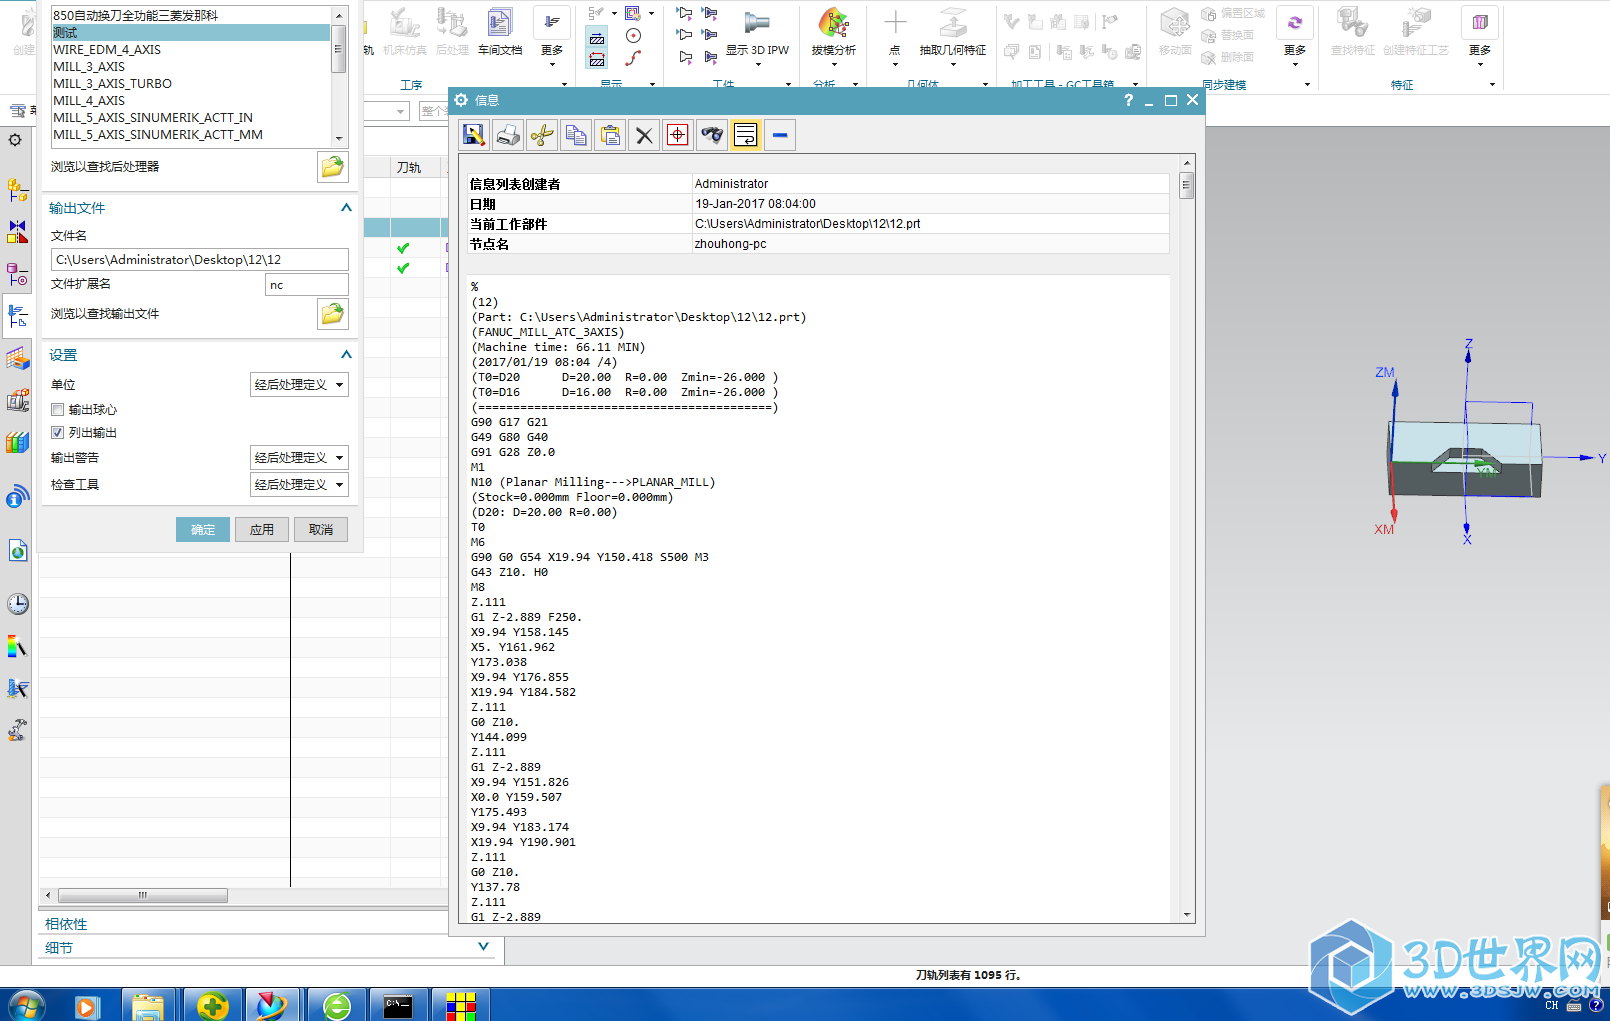Image resolution: width=1610 pixels, height=1021 pixels.
Task: Open the 工件 group dropdown arrow
Action: tap(789, 85)
